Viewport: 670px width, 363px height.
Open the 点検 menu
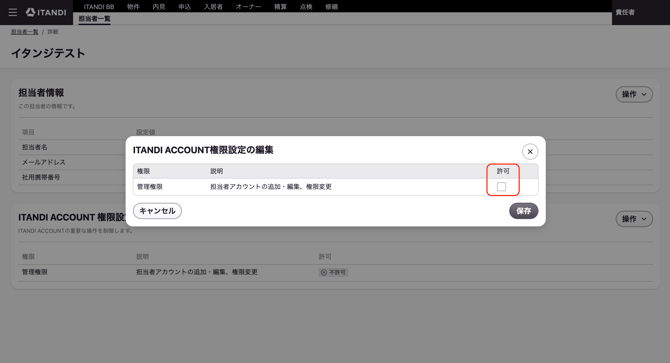[306, 7]
